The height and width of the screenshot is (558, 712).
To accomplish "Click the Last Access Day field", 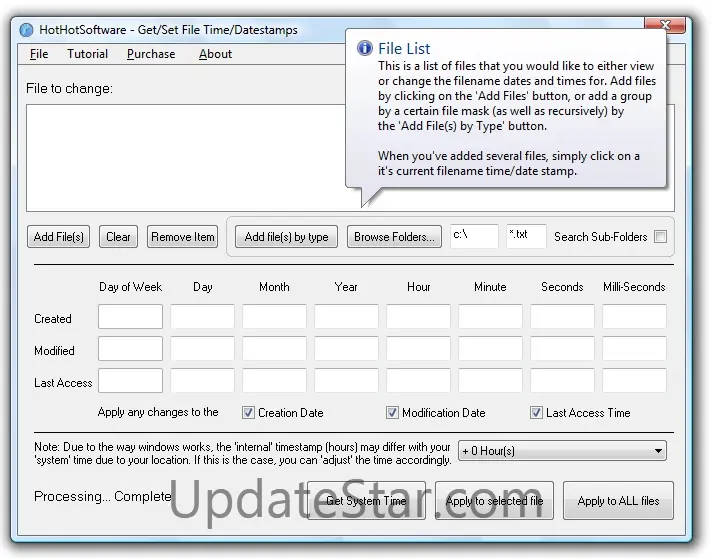I will (x=203, y=380).
